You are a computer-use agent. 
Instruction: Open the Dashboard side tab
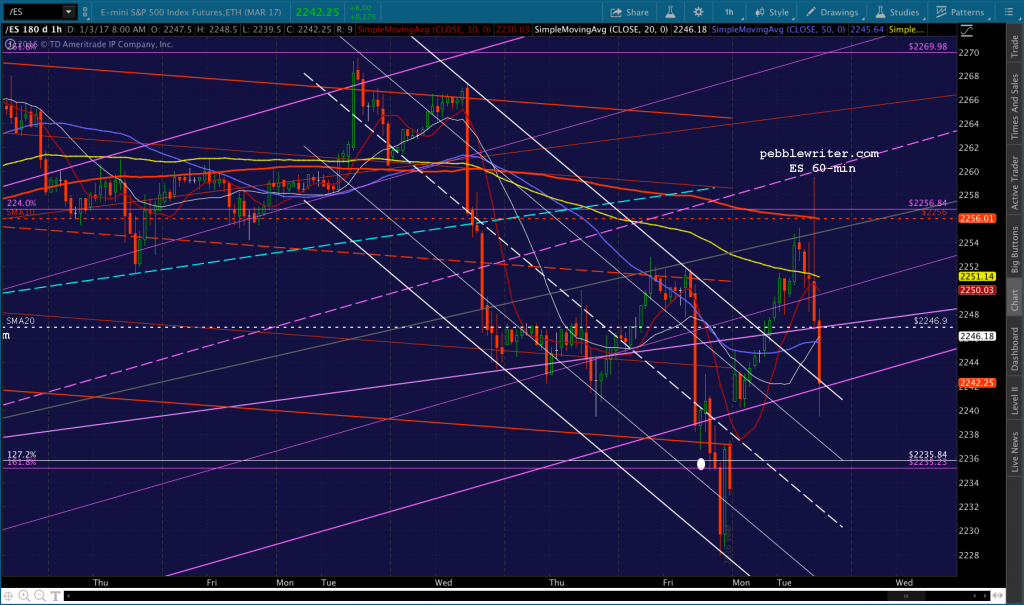[x=1015, y=350]
